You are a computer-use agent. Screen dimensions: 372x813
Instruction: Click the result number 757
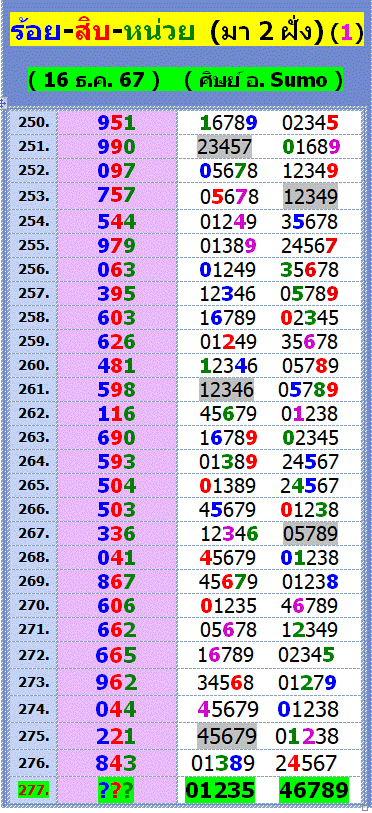click(117, 195)
